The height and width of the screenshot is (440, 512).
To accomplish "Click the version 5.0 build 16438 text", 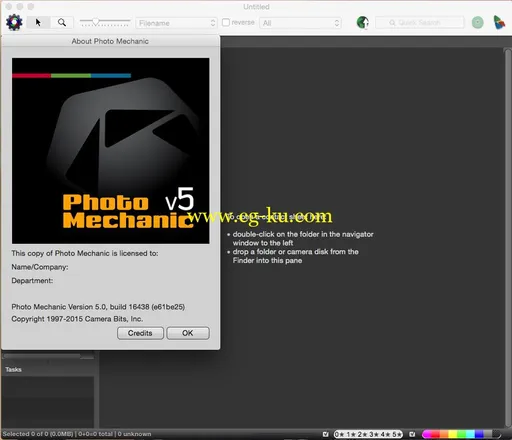I will (98, 307).
